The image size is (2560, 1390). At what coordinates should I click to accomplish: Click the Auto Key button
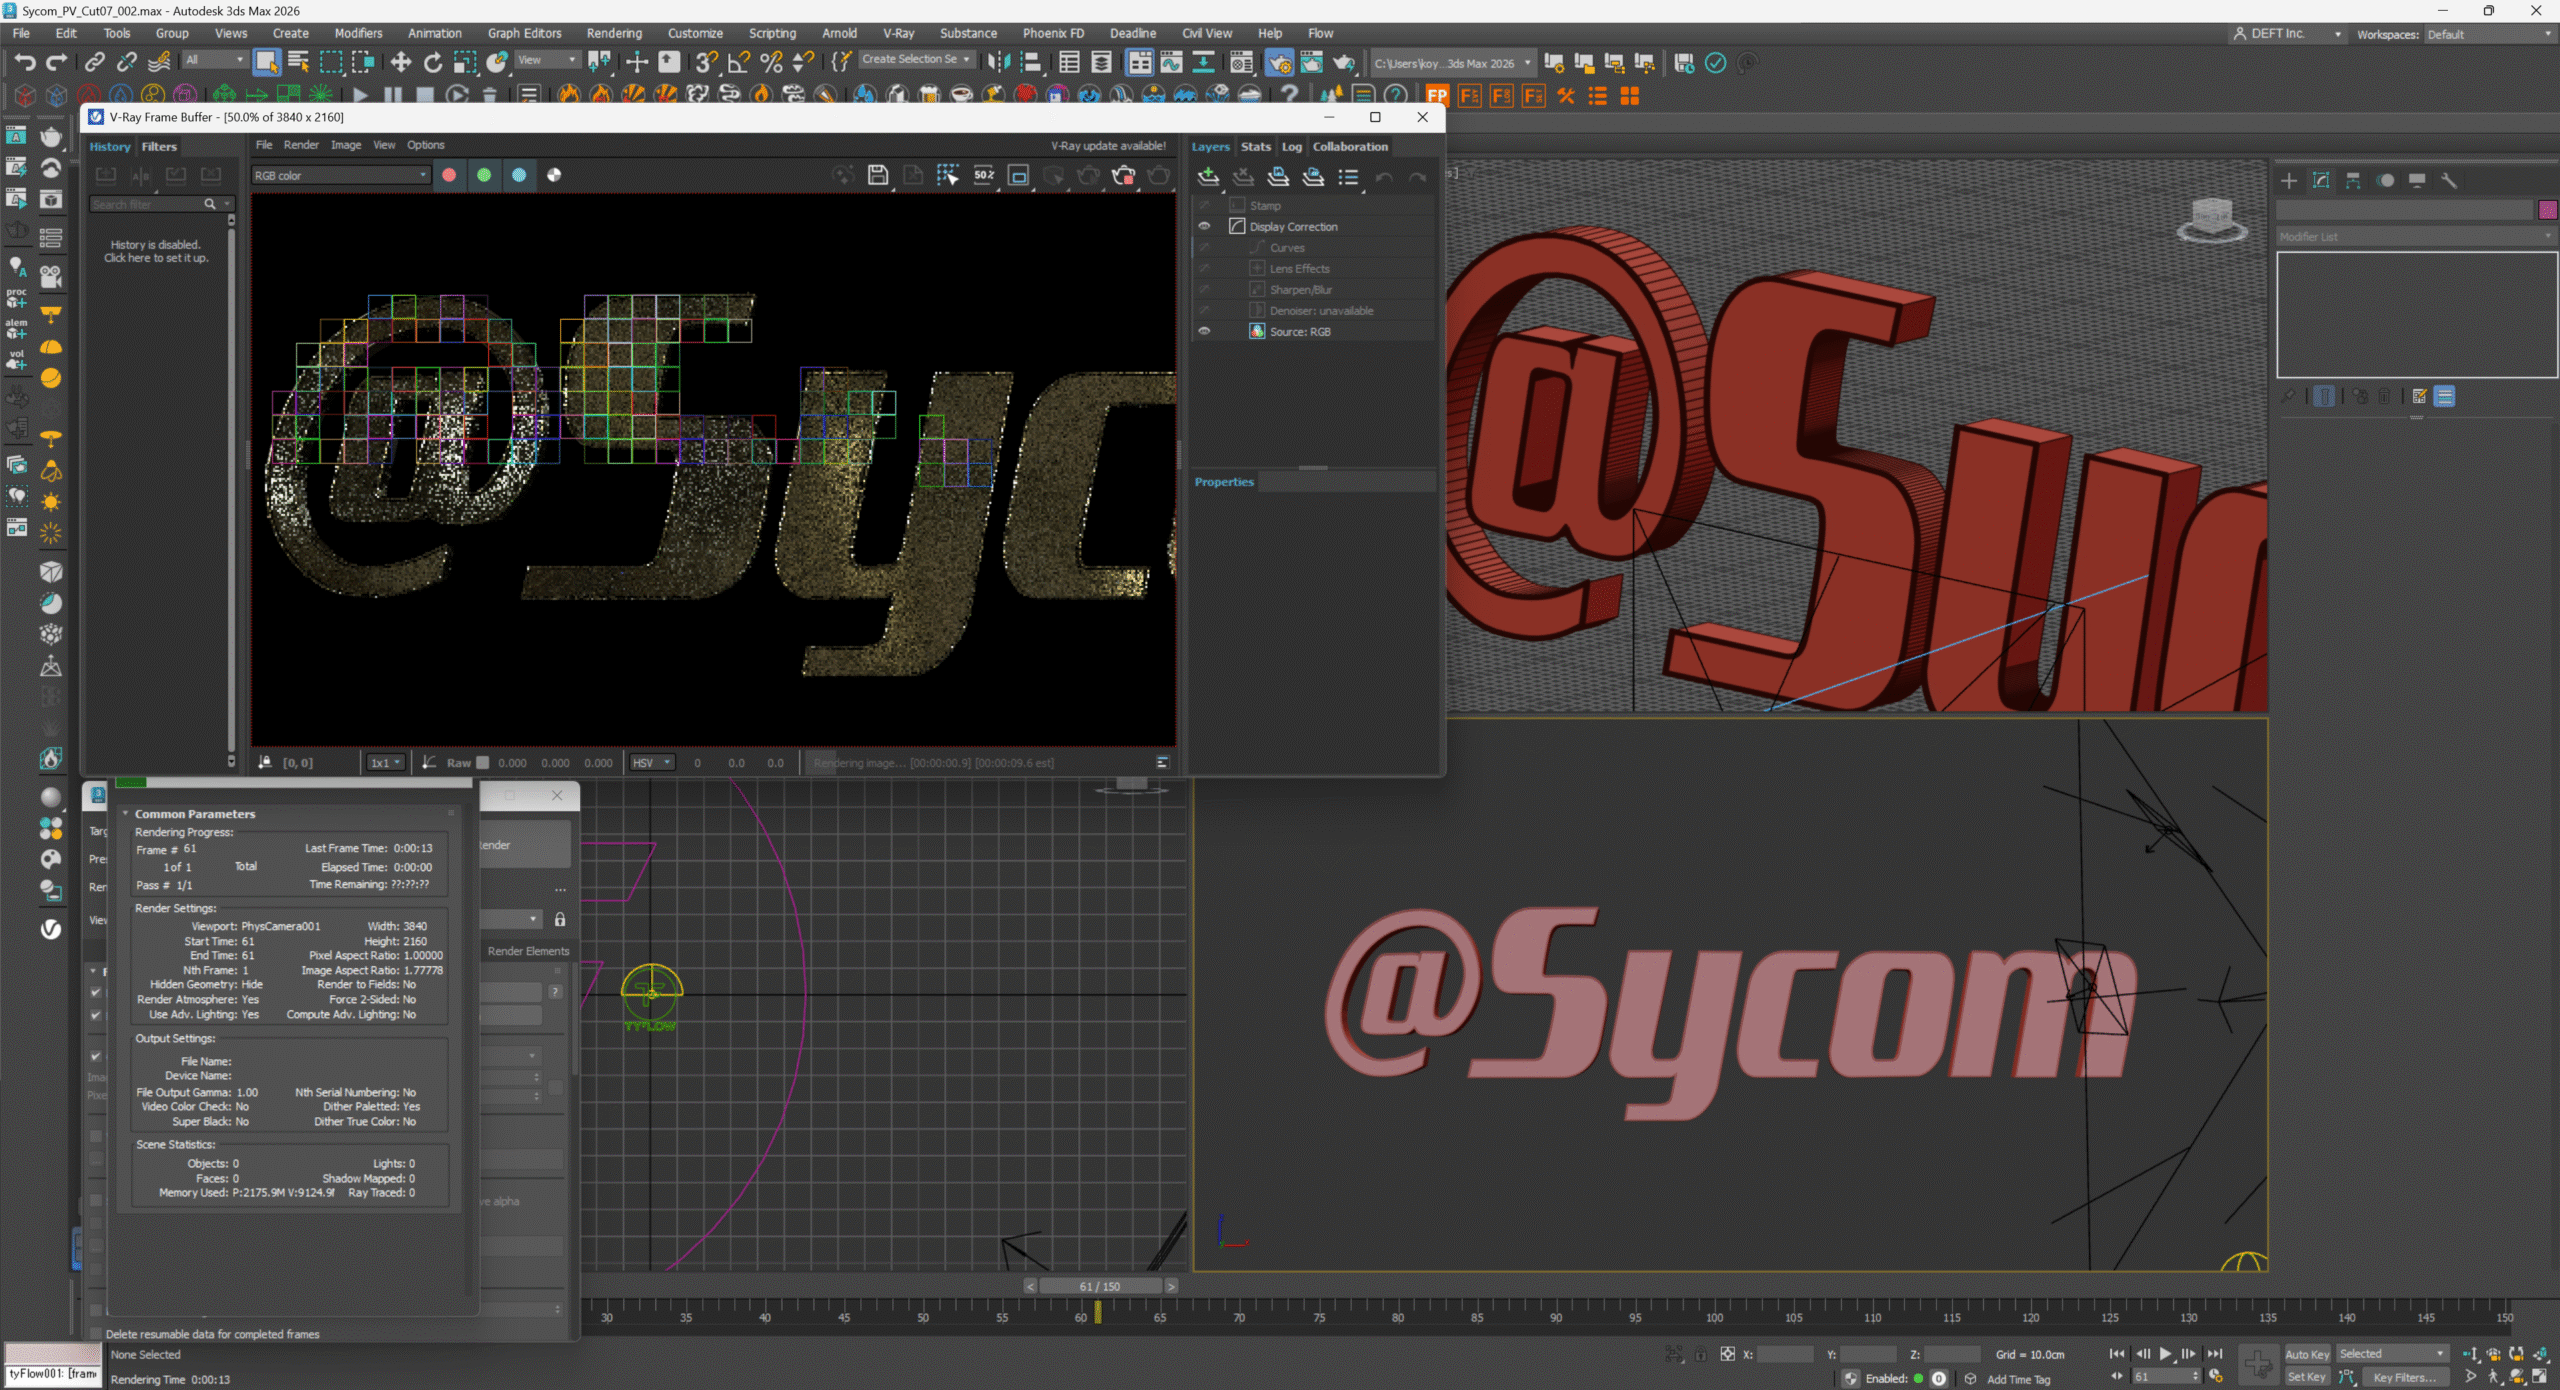2306,1354
